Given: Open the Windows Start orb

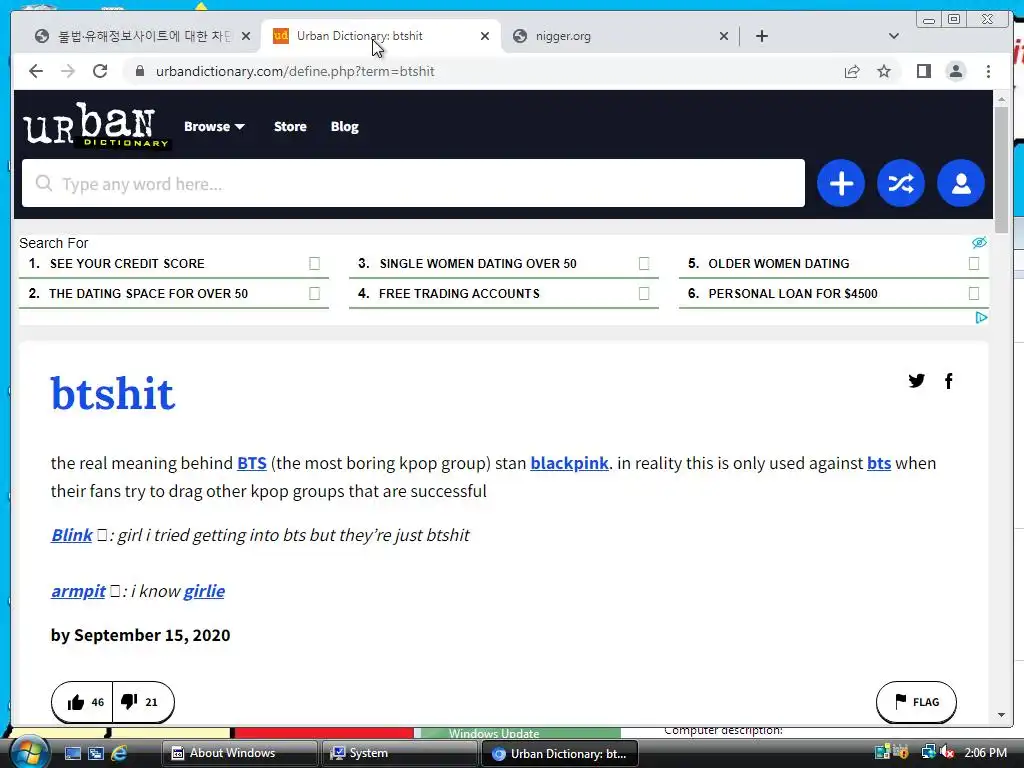Looking at the screenshot, I should [29, 752].
